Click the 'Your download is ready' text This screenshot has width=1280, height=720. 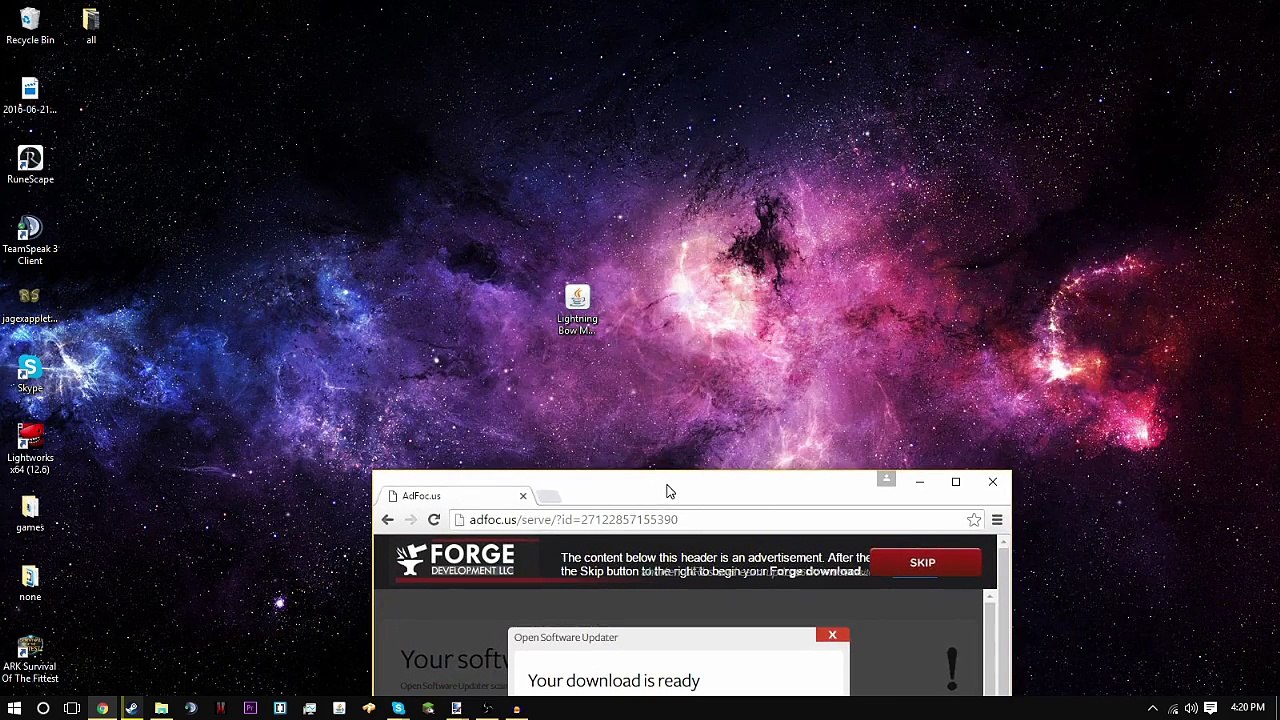[613, 681]
